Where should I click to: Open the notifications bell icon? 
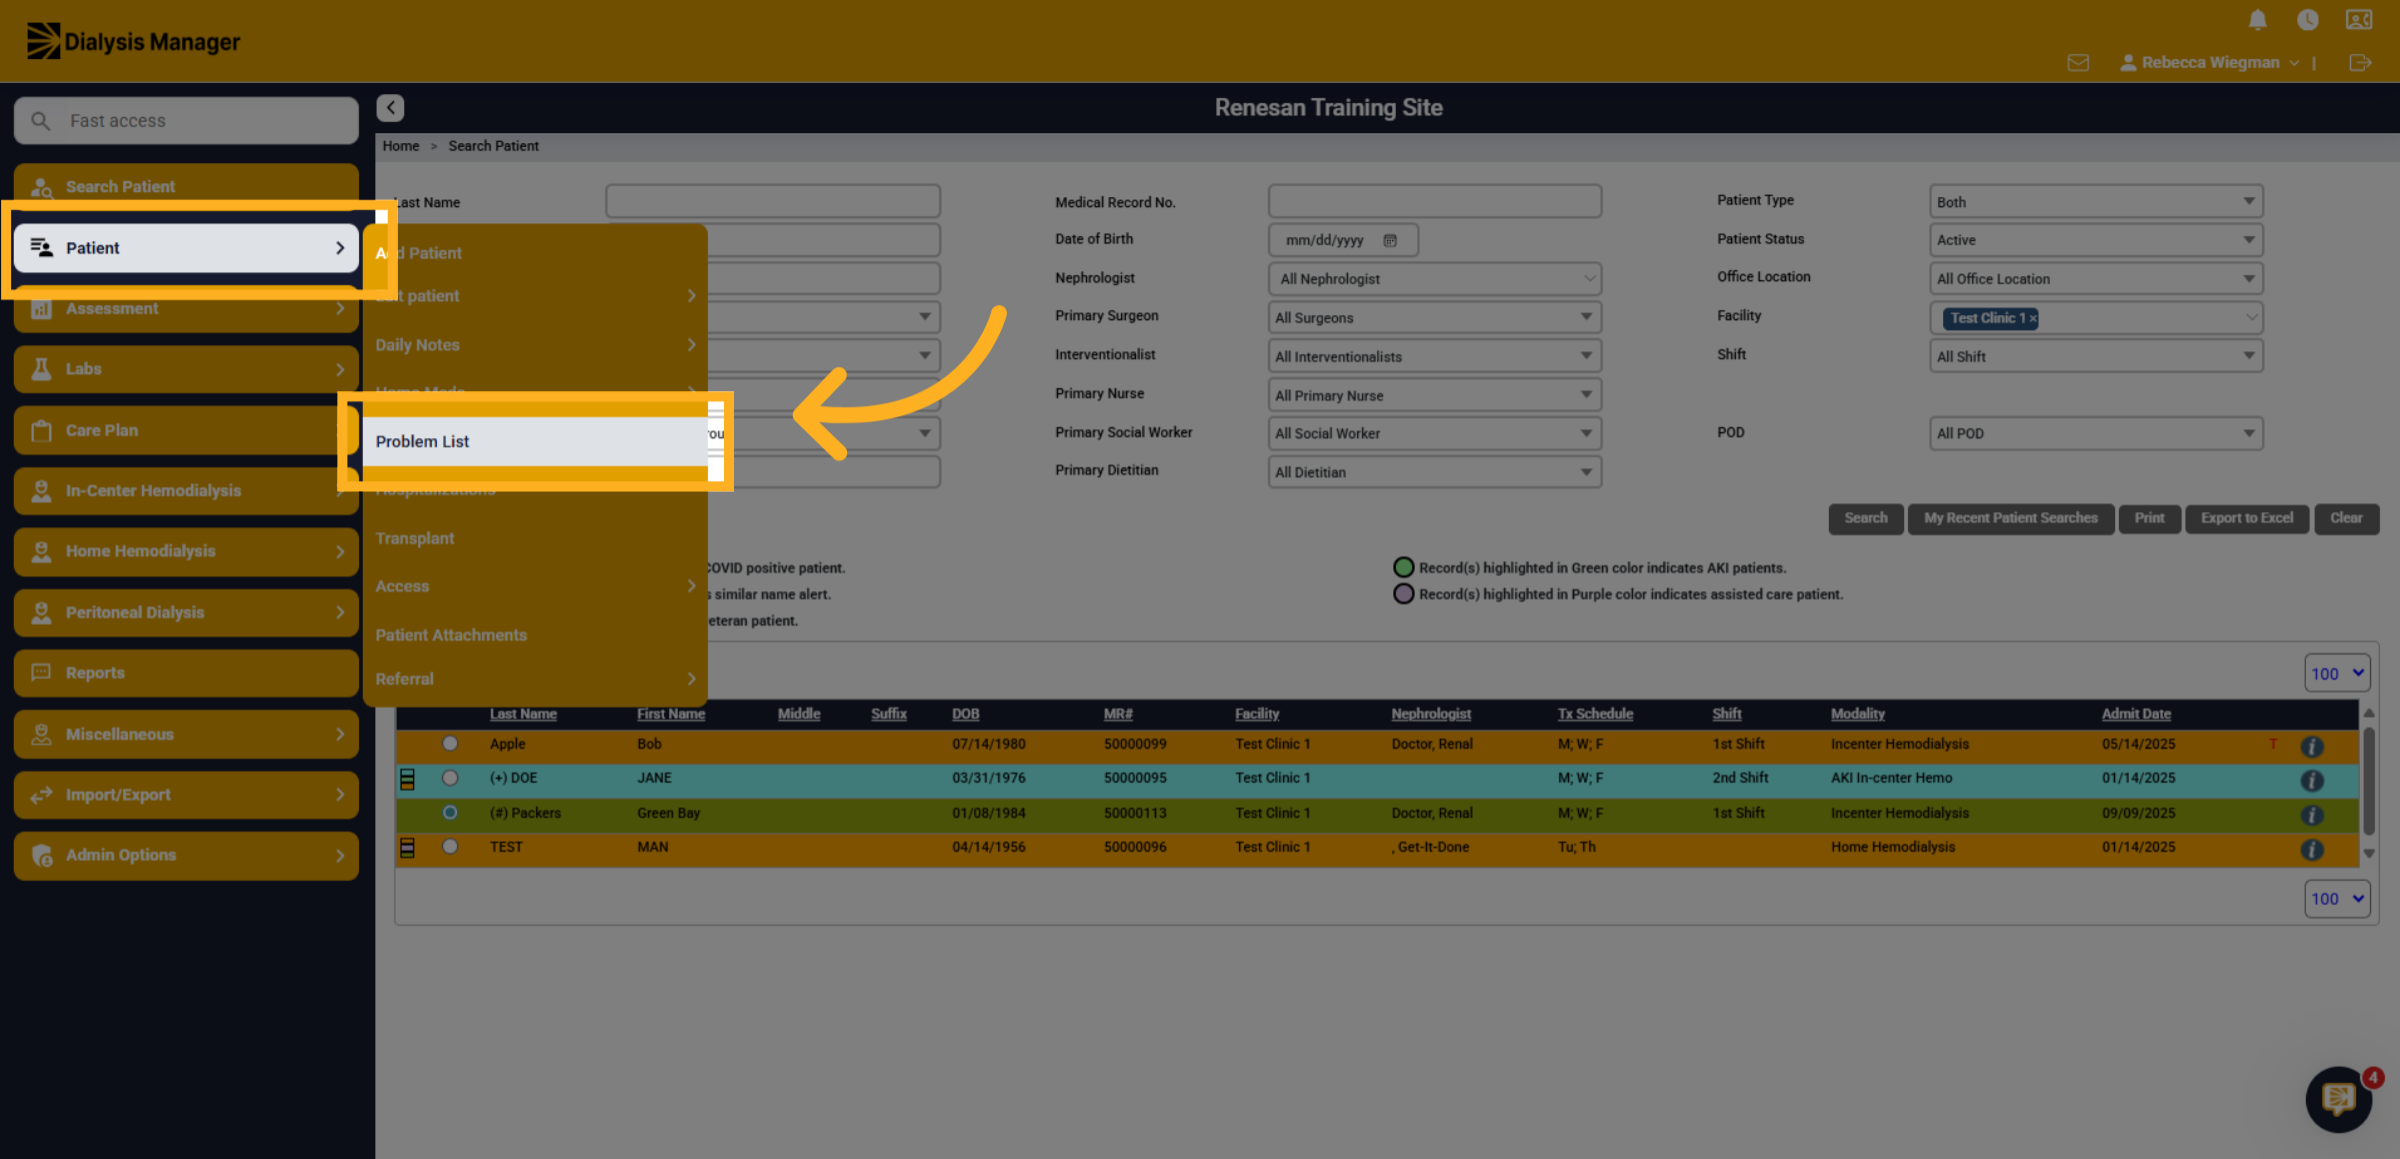2257,20
